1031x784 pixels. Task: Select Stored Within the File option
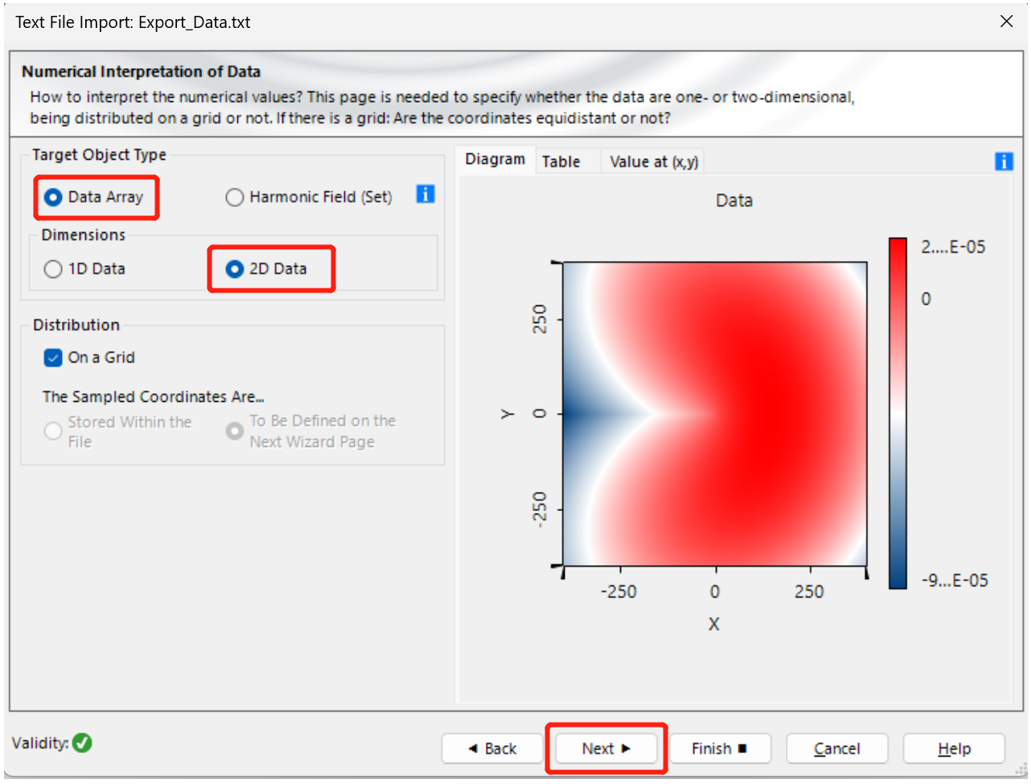pos(54,431)
